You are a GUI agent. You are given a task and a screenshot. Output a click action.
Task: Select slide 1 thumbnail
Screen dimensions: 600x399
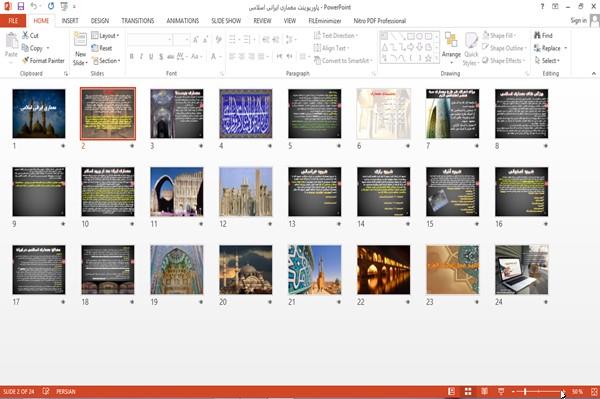pyautogui.click(x=39, y=114)
